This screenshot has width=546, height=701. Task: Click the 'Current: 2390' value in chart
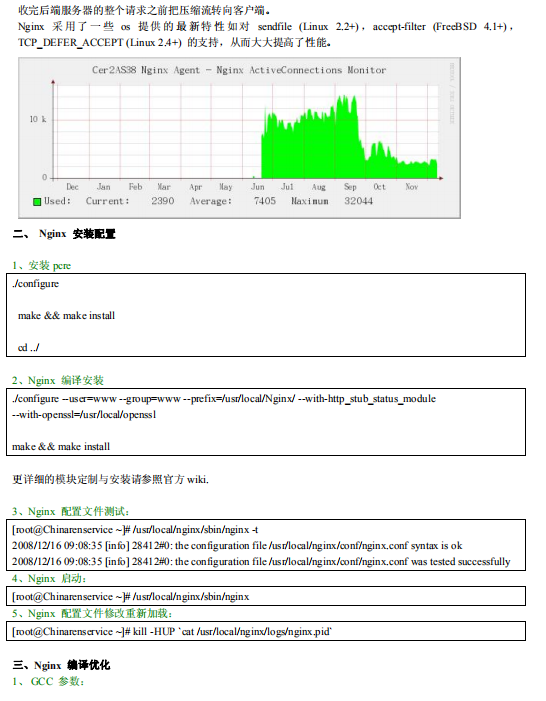tap(130, 201)
